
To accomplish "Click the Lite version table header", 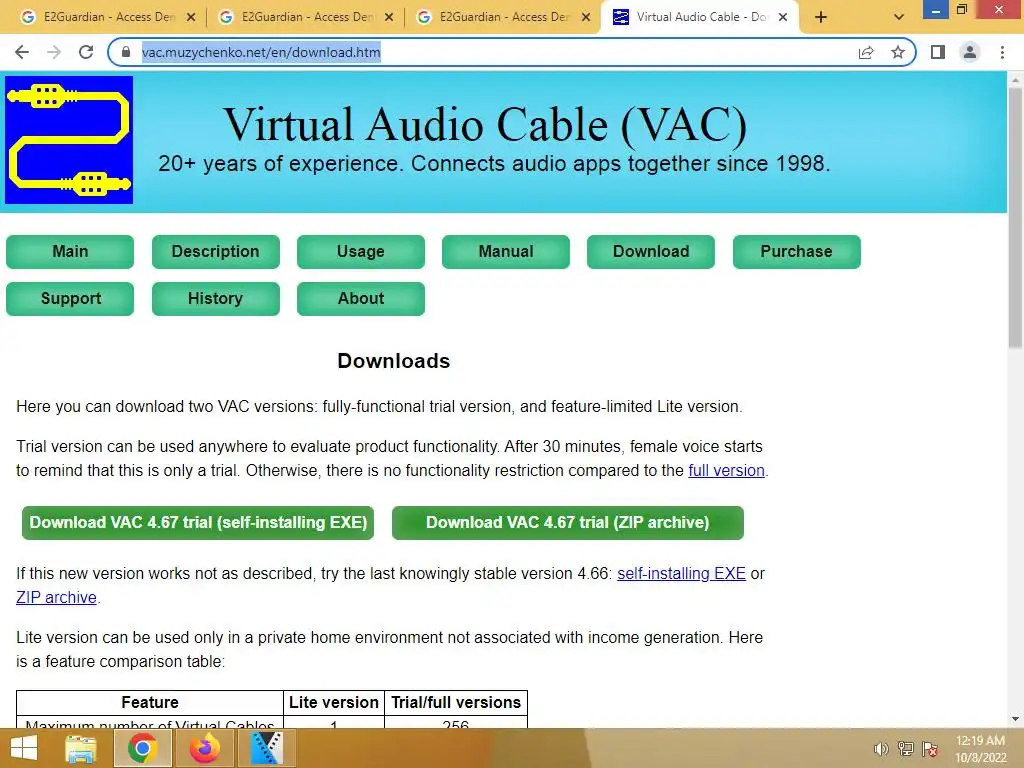I will click(x=334, y=703).
